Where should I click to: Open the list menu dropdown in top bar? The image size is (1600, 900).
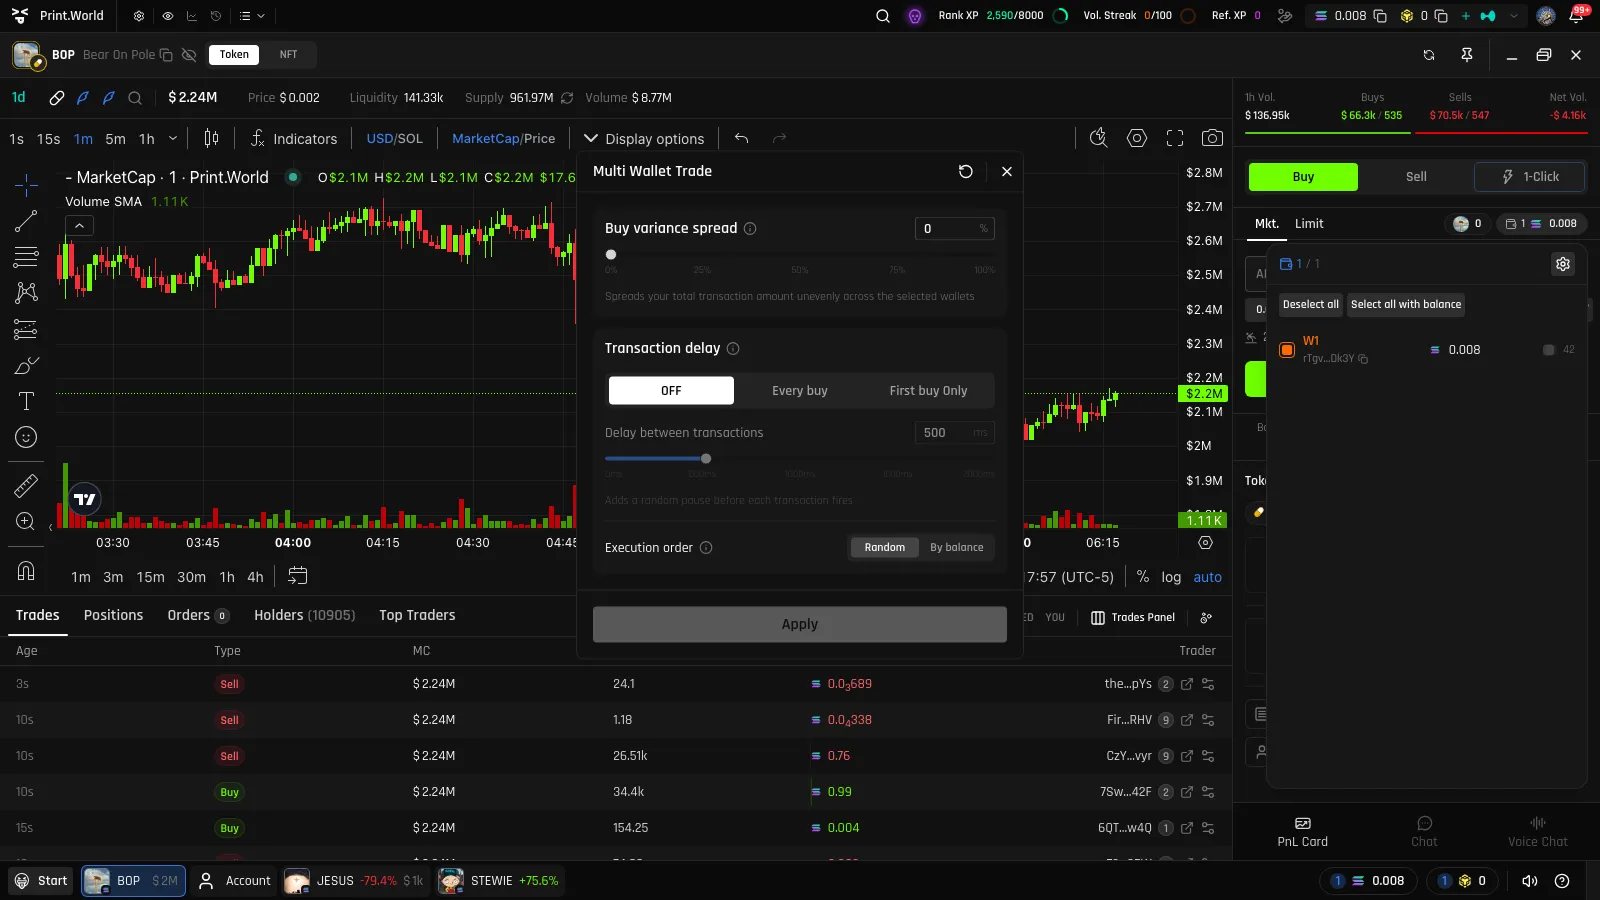point(252,16)
